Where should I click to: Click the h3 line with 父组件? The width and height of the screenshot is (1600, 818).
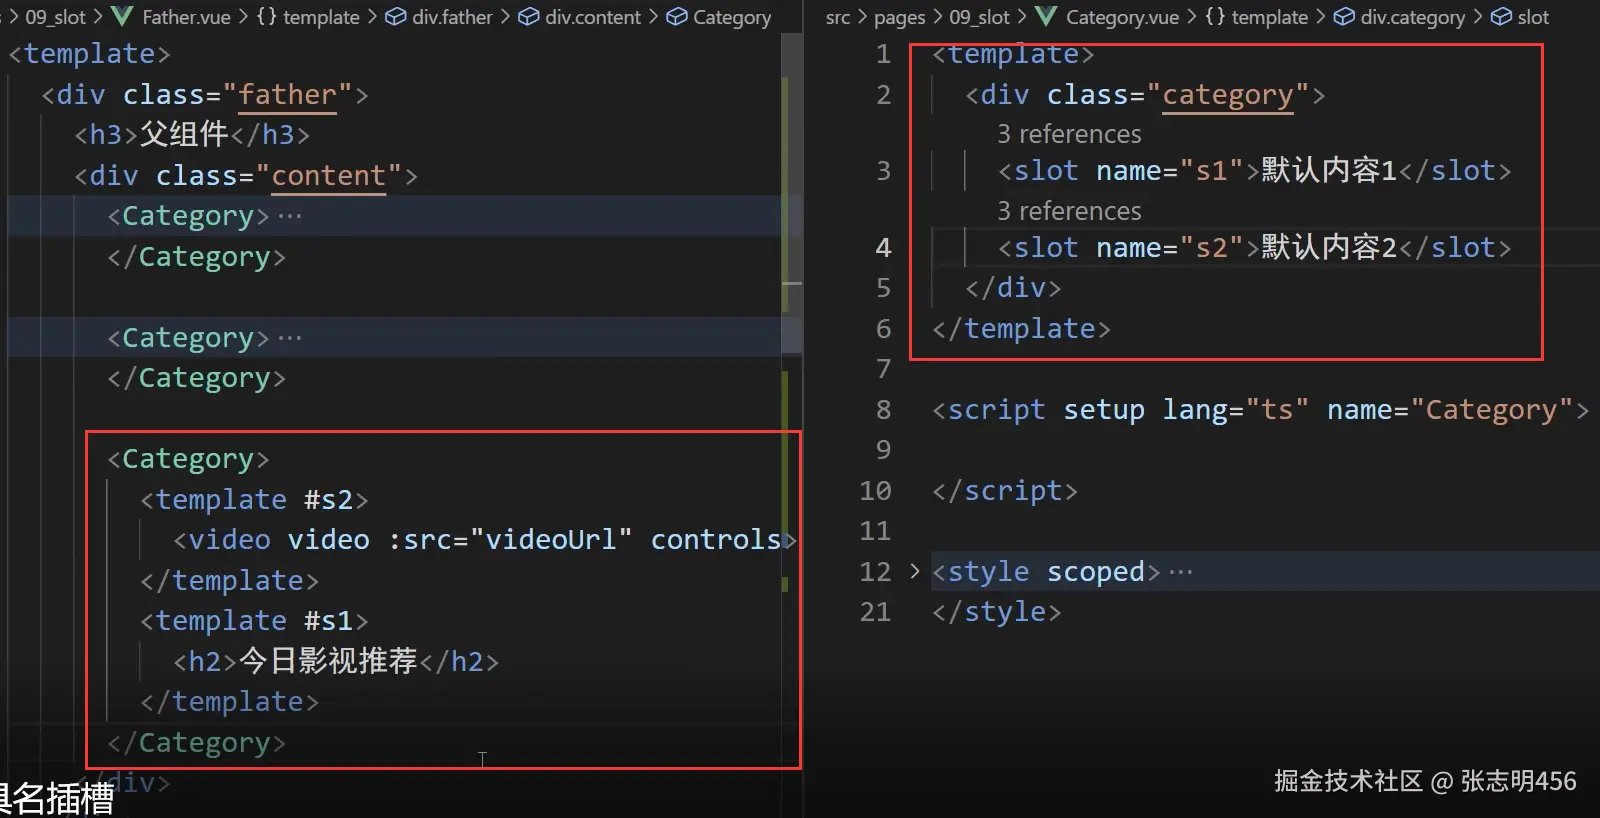click(x=192, y=134)
